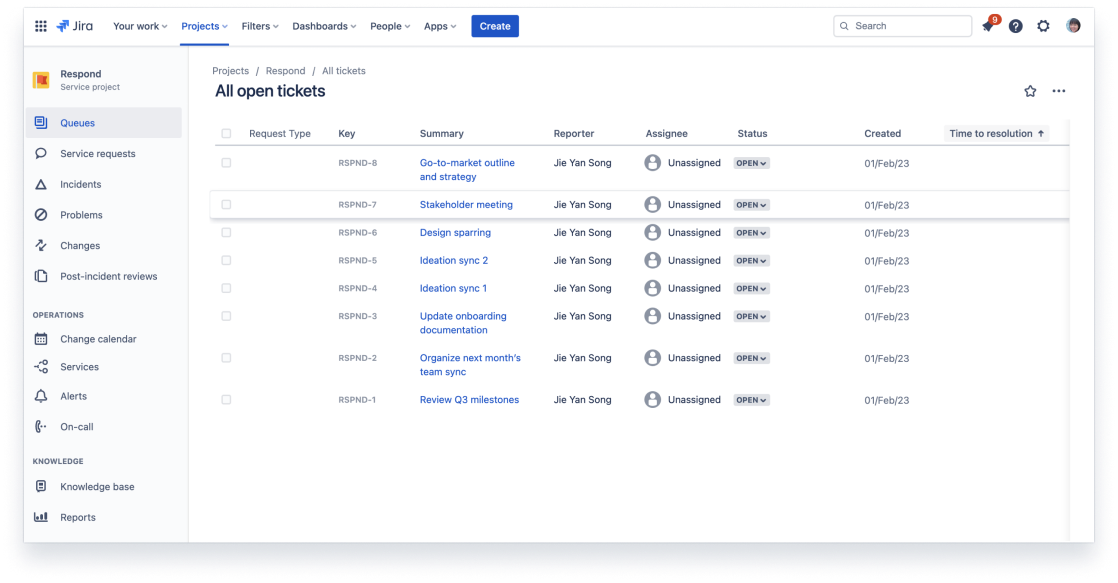Click the On-call phone icon
1118x583 pixels.
41,426
